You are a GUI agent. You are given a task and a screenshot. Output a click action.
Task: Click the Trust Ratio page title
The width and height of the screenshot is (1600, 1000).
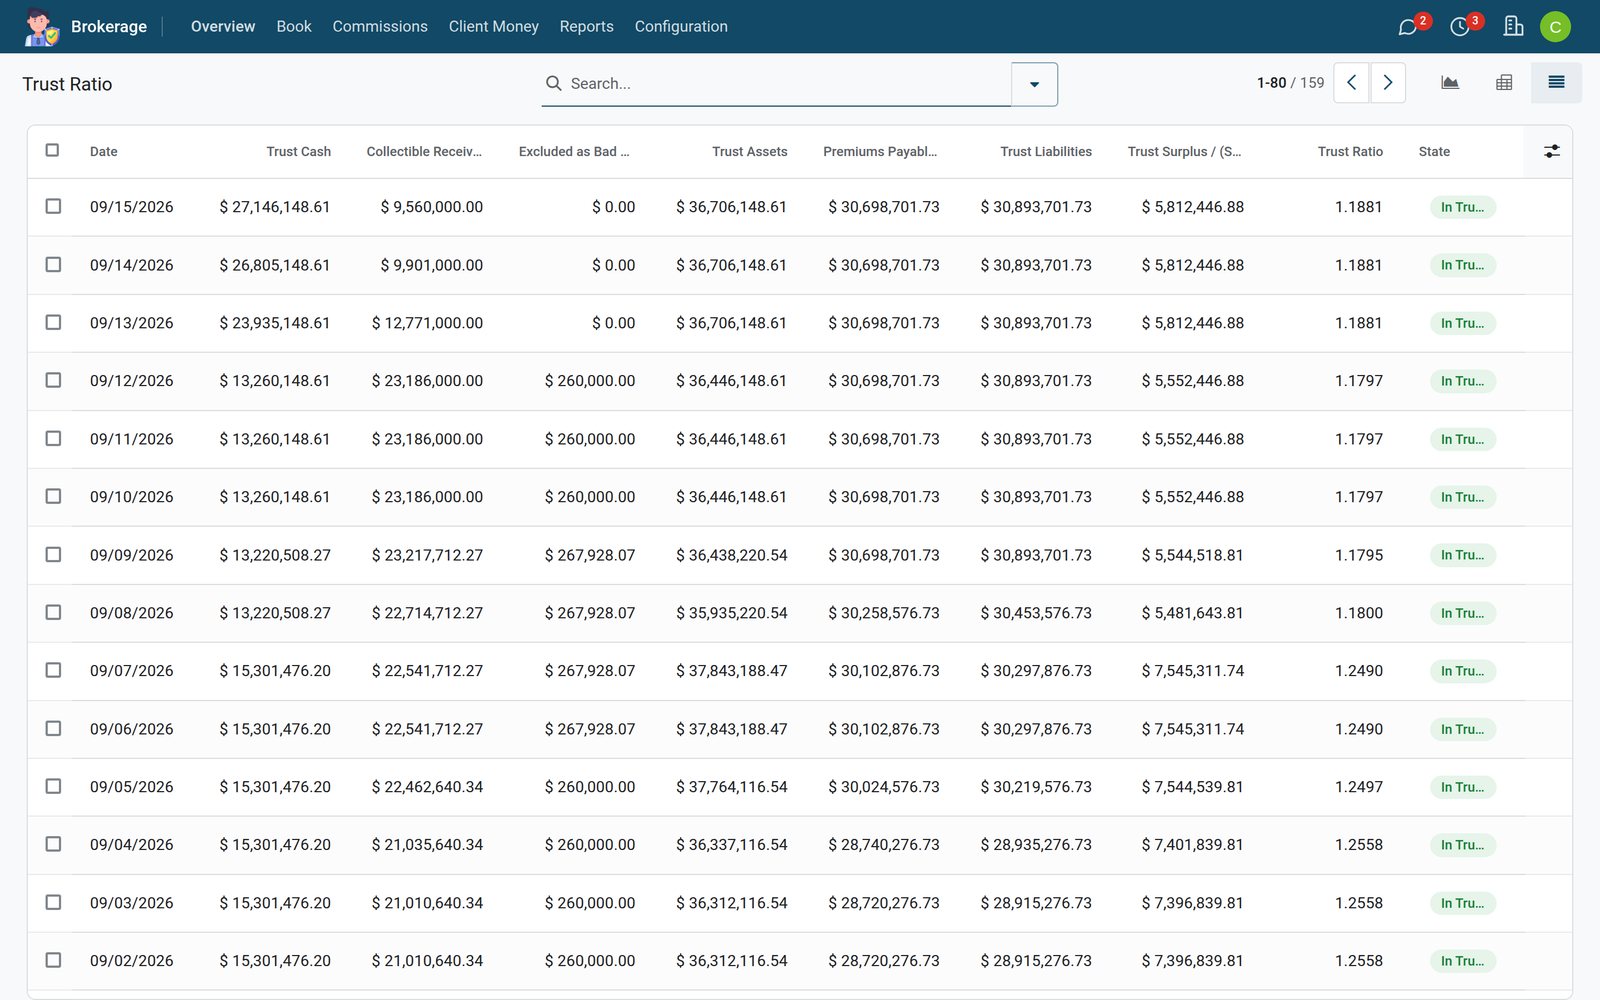pyautogui.click(x=67, y=84)
